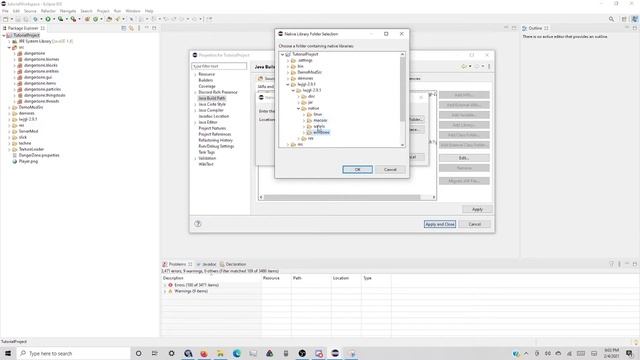
Task: Open the File menu
Action: 5,11
